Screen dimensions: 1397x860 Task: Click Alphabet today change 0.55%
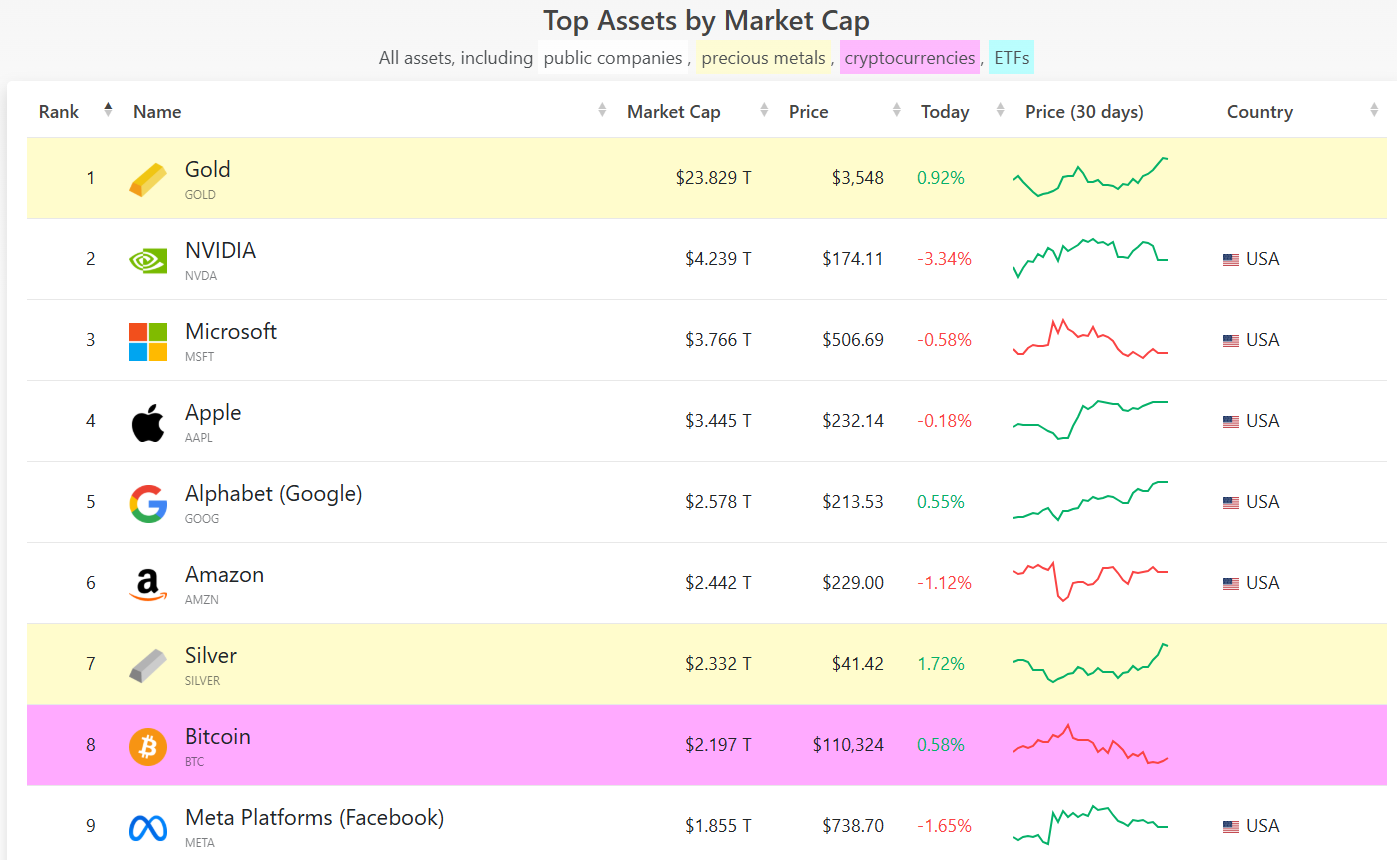click(x=941, y=502)
